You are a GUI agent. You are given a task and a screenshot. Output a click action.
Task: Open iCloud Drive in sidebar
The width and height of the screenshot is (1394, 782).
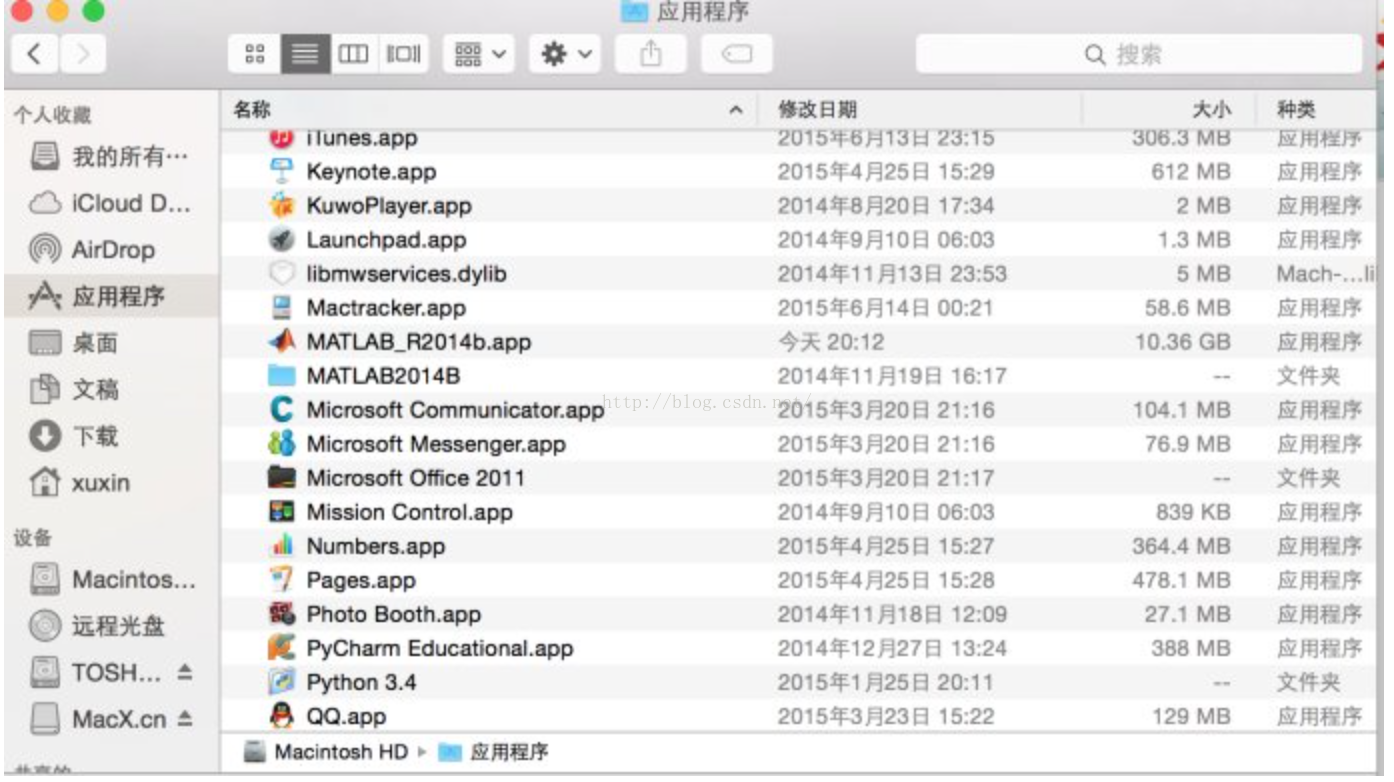tap(110, 203)
